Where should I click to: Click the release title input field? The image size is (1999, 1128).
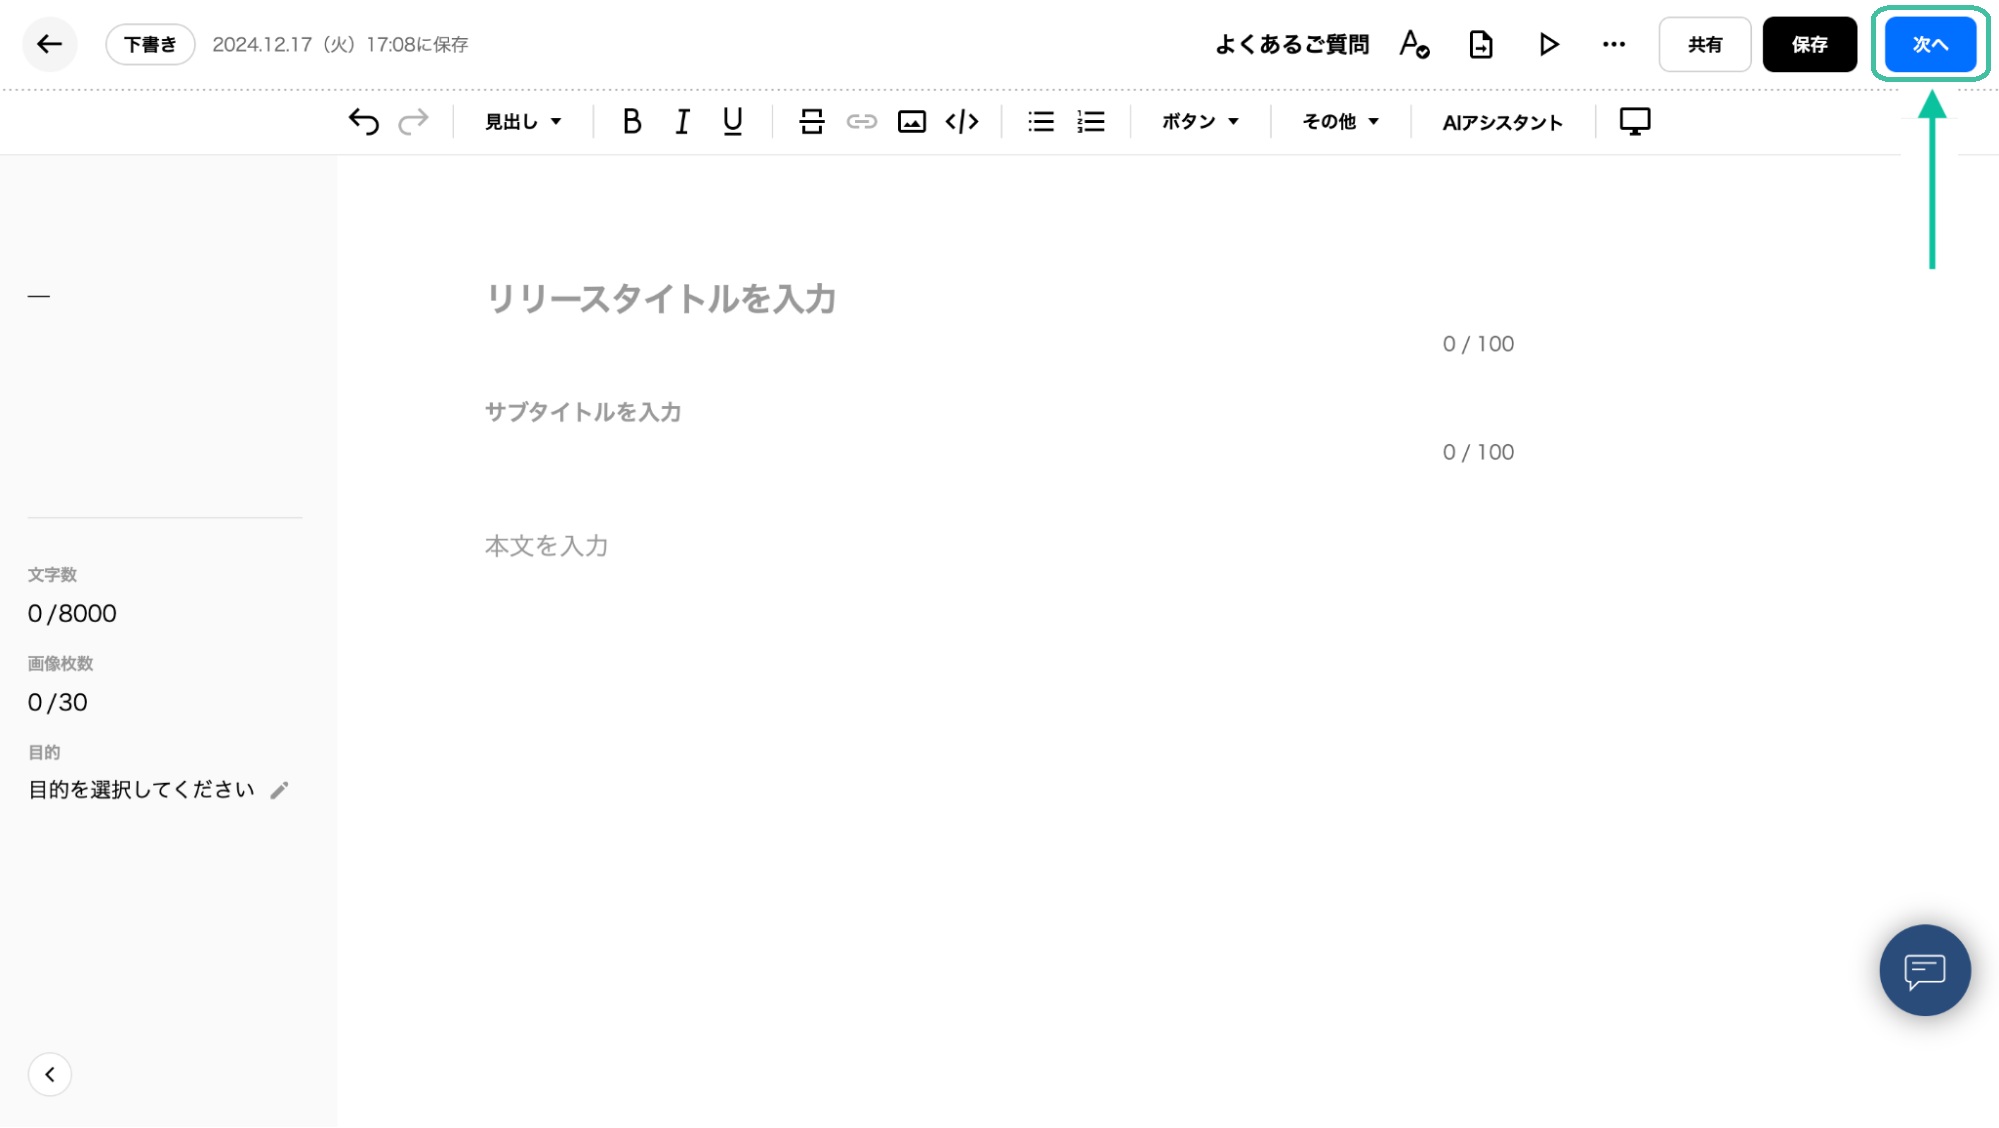(x=660, y=299)
